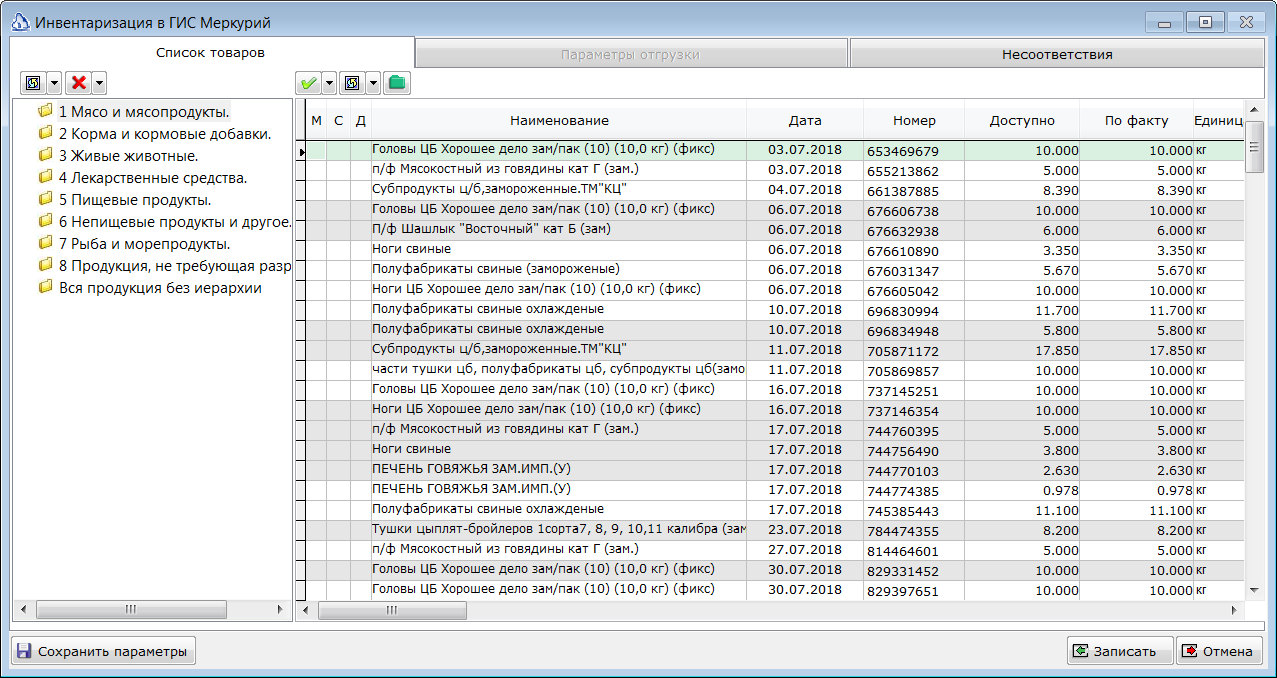Image resolution: width=1277 pixels, height=678 pixels.
Task: Select 'Вся продукция без иерархии' tree item
Action: click(x=160, y=287)
